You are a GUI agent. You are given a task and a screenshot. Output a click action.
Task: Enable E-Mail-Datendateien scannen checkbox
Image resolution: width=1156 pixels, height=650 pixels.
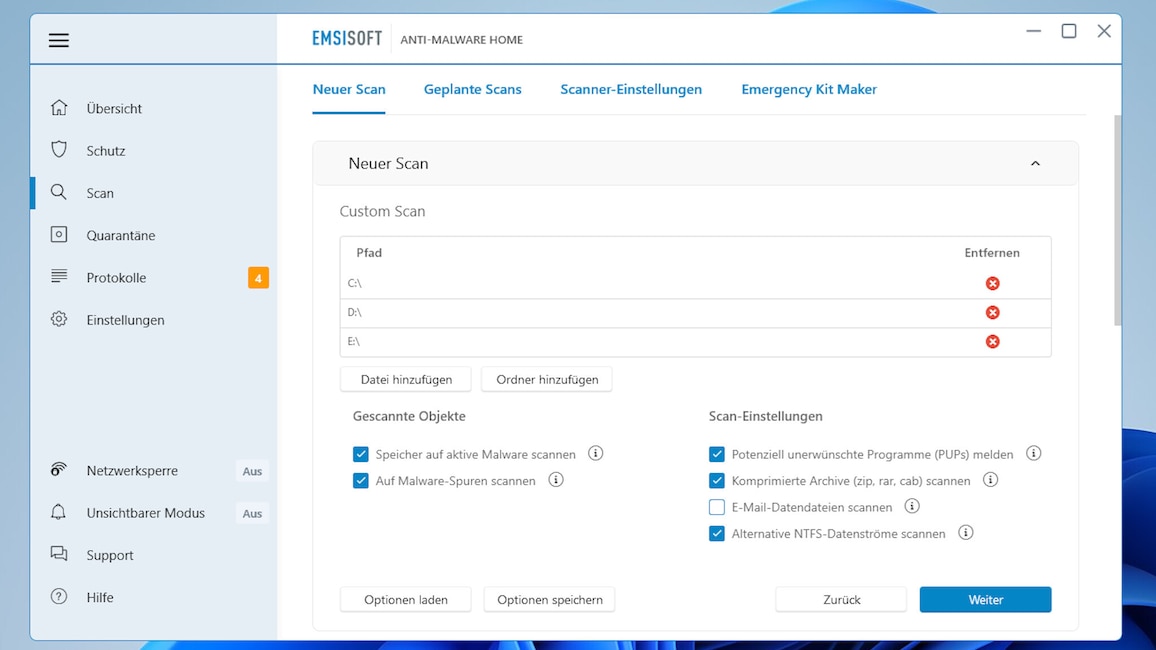[717, 507]
